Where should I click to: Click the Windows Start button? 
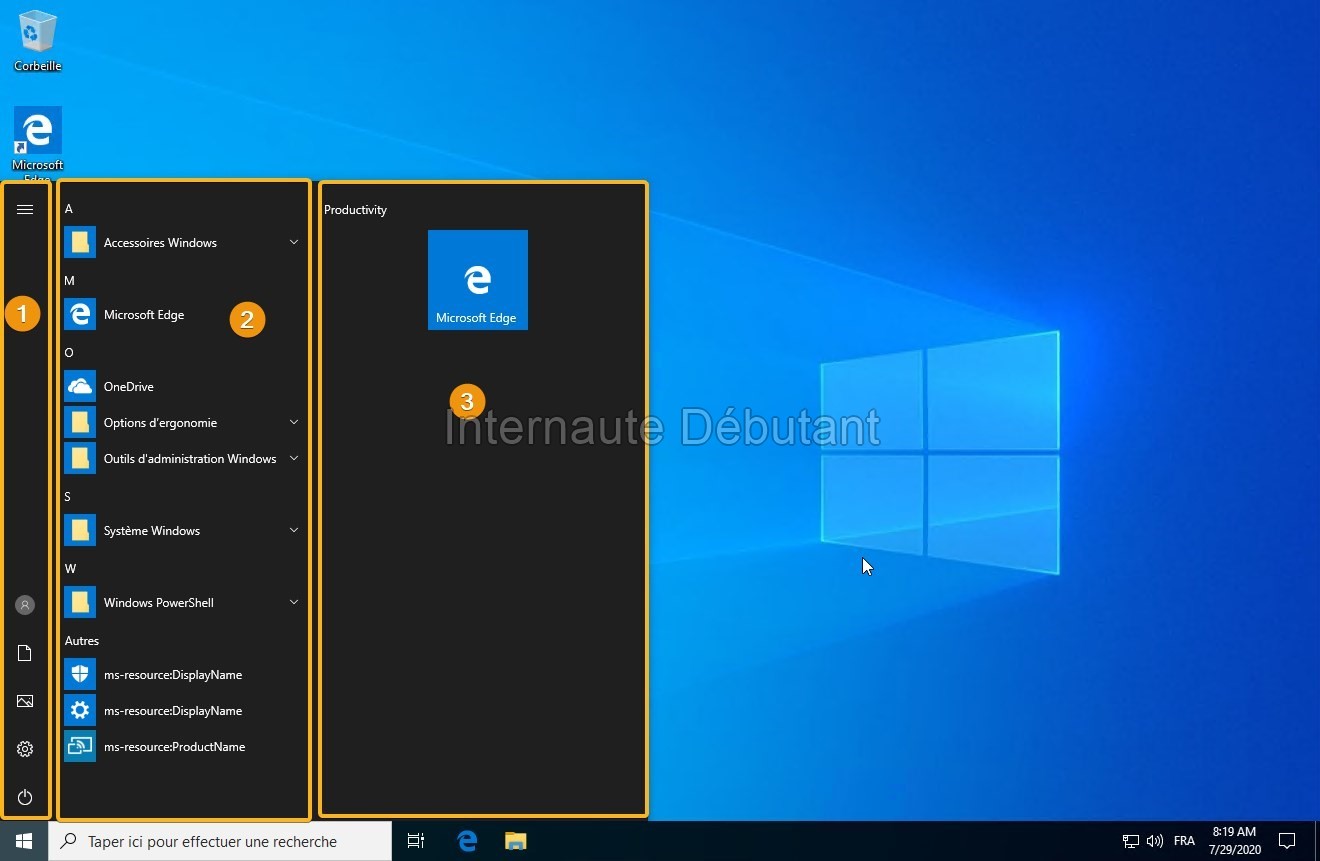pos(24,841)
